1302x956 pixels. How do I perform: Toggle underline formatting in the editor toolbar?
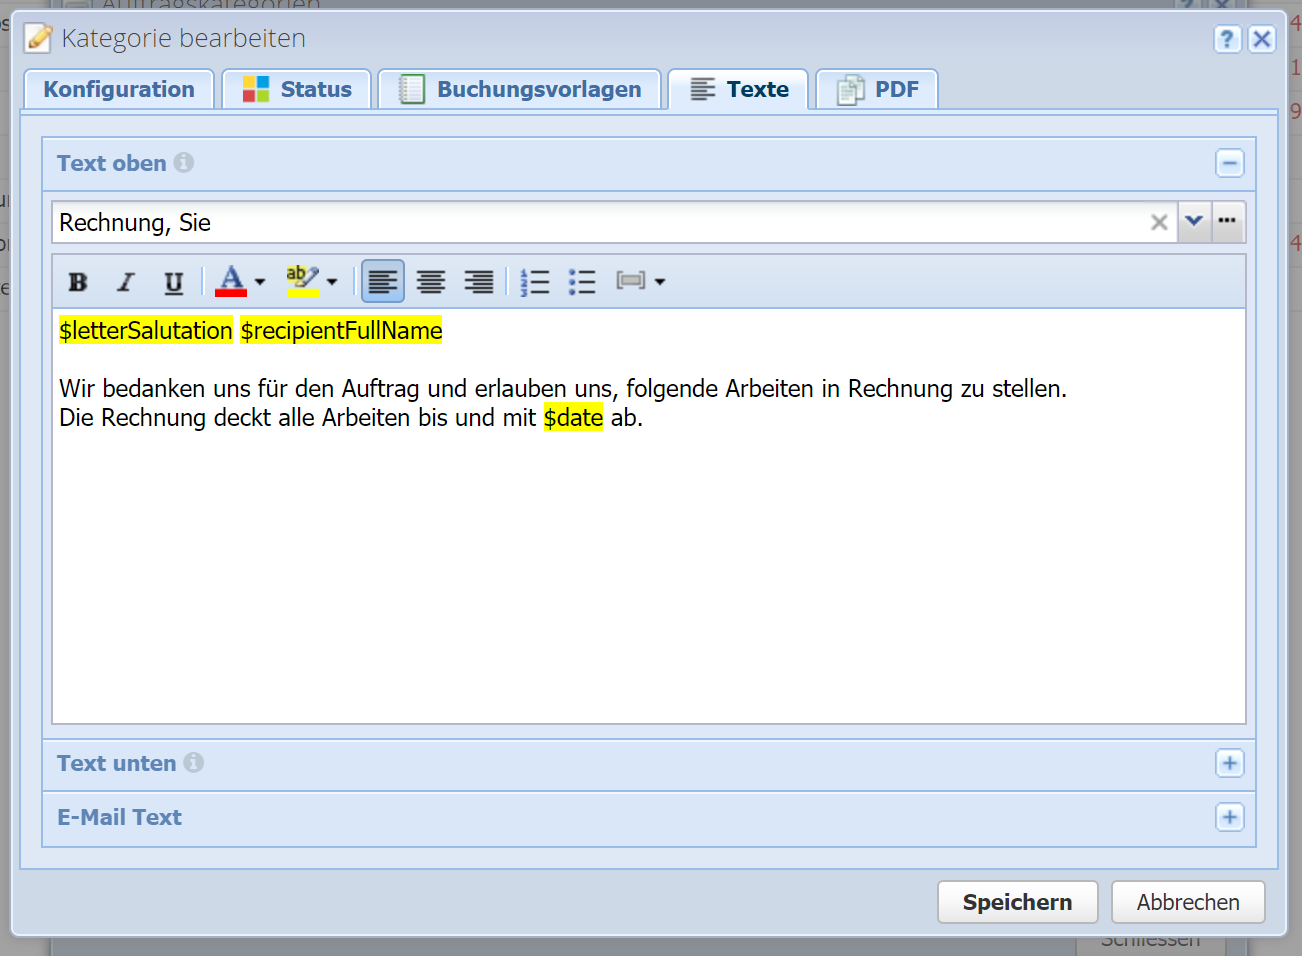pyautogui.click(x=174, y=282)
